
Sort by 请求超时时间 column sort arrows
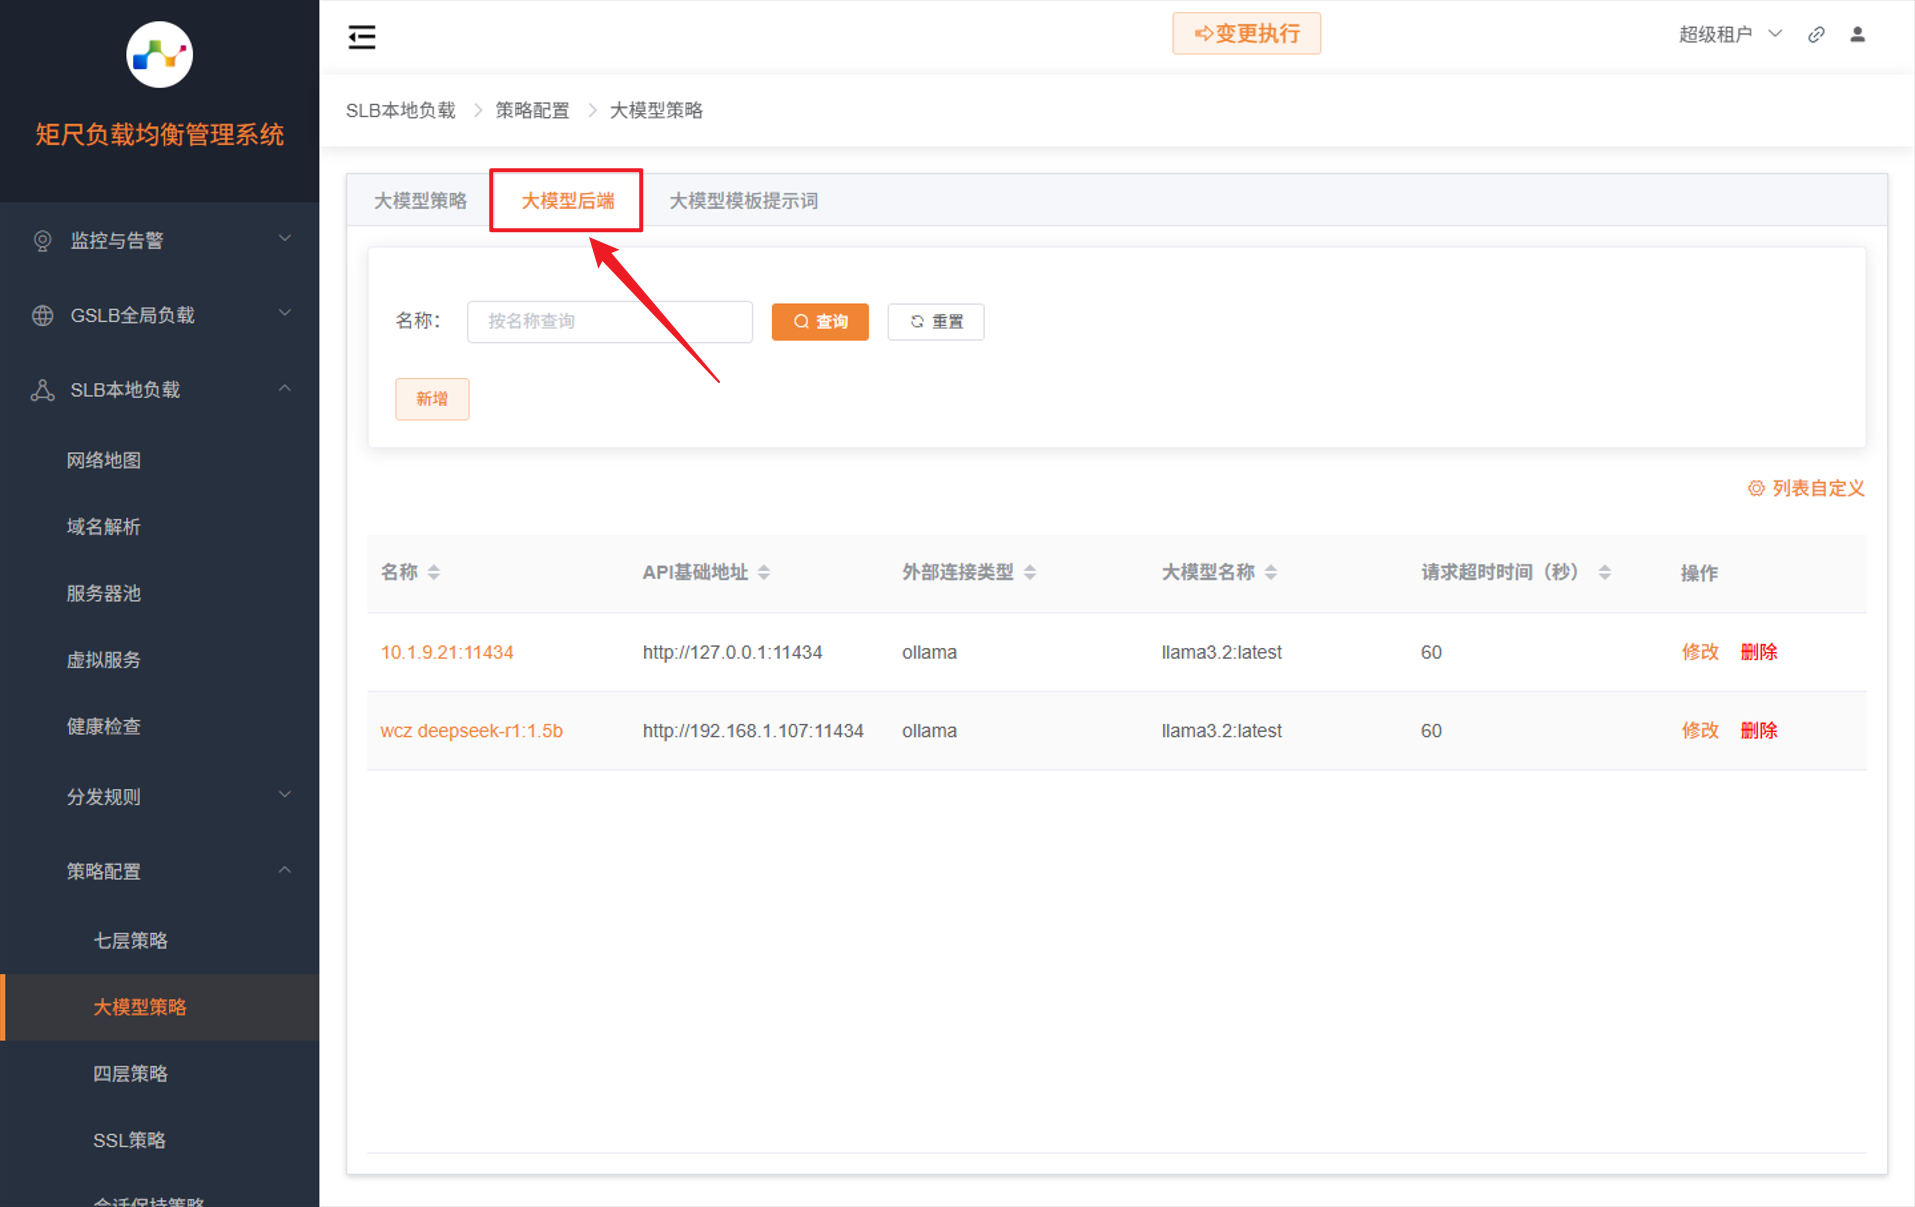coord(1604,572)
